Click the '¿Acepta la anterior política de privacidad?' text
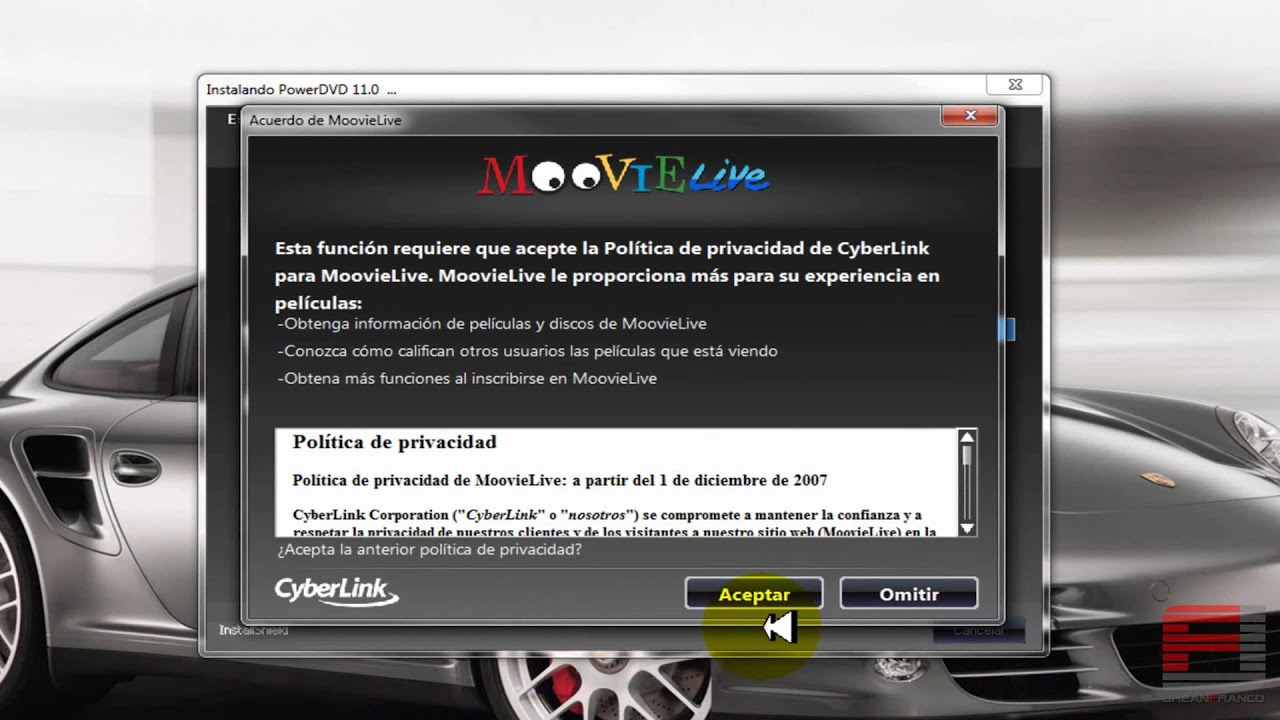1280x720 pixels. tap(430, 549)
